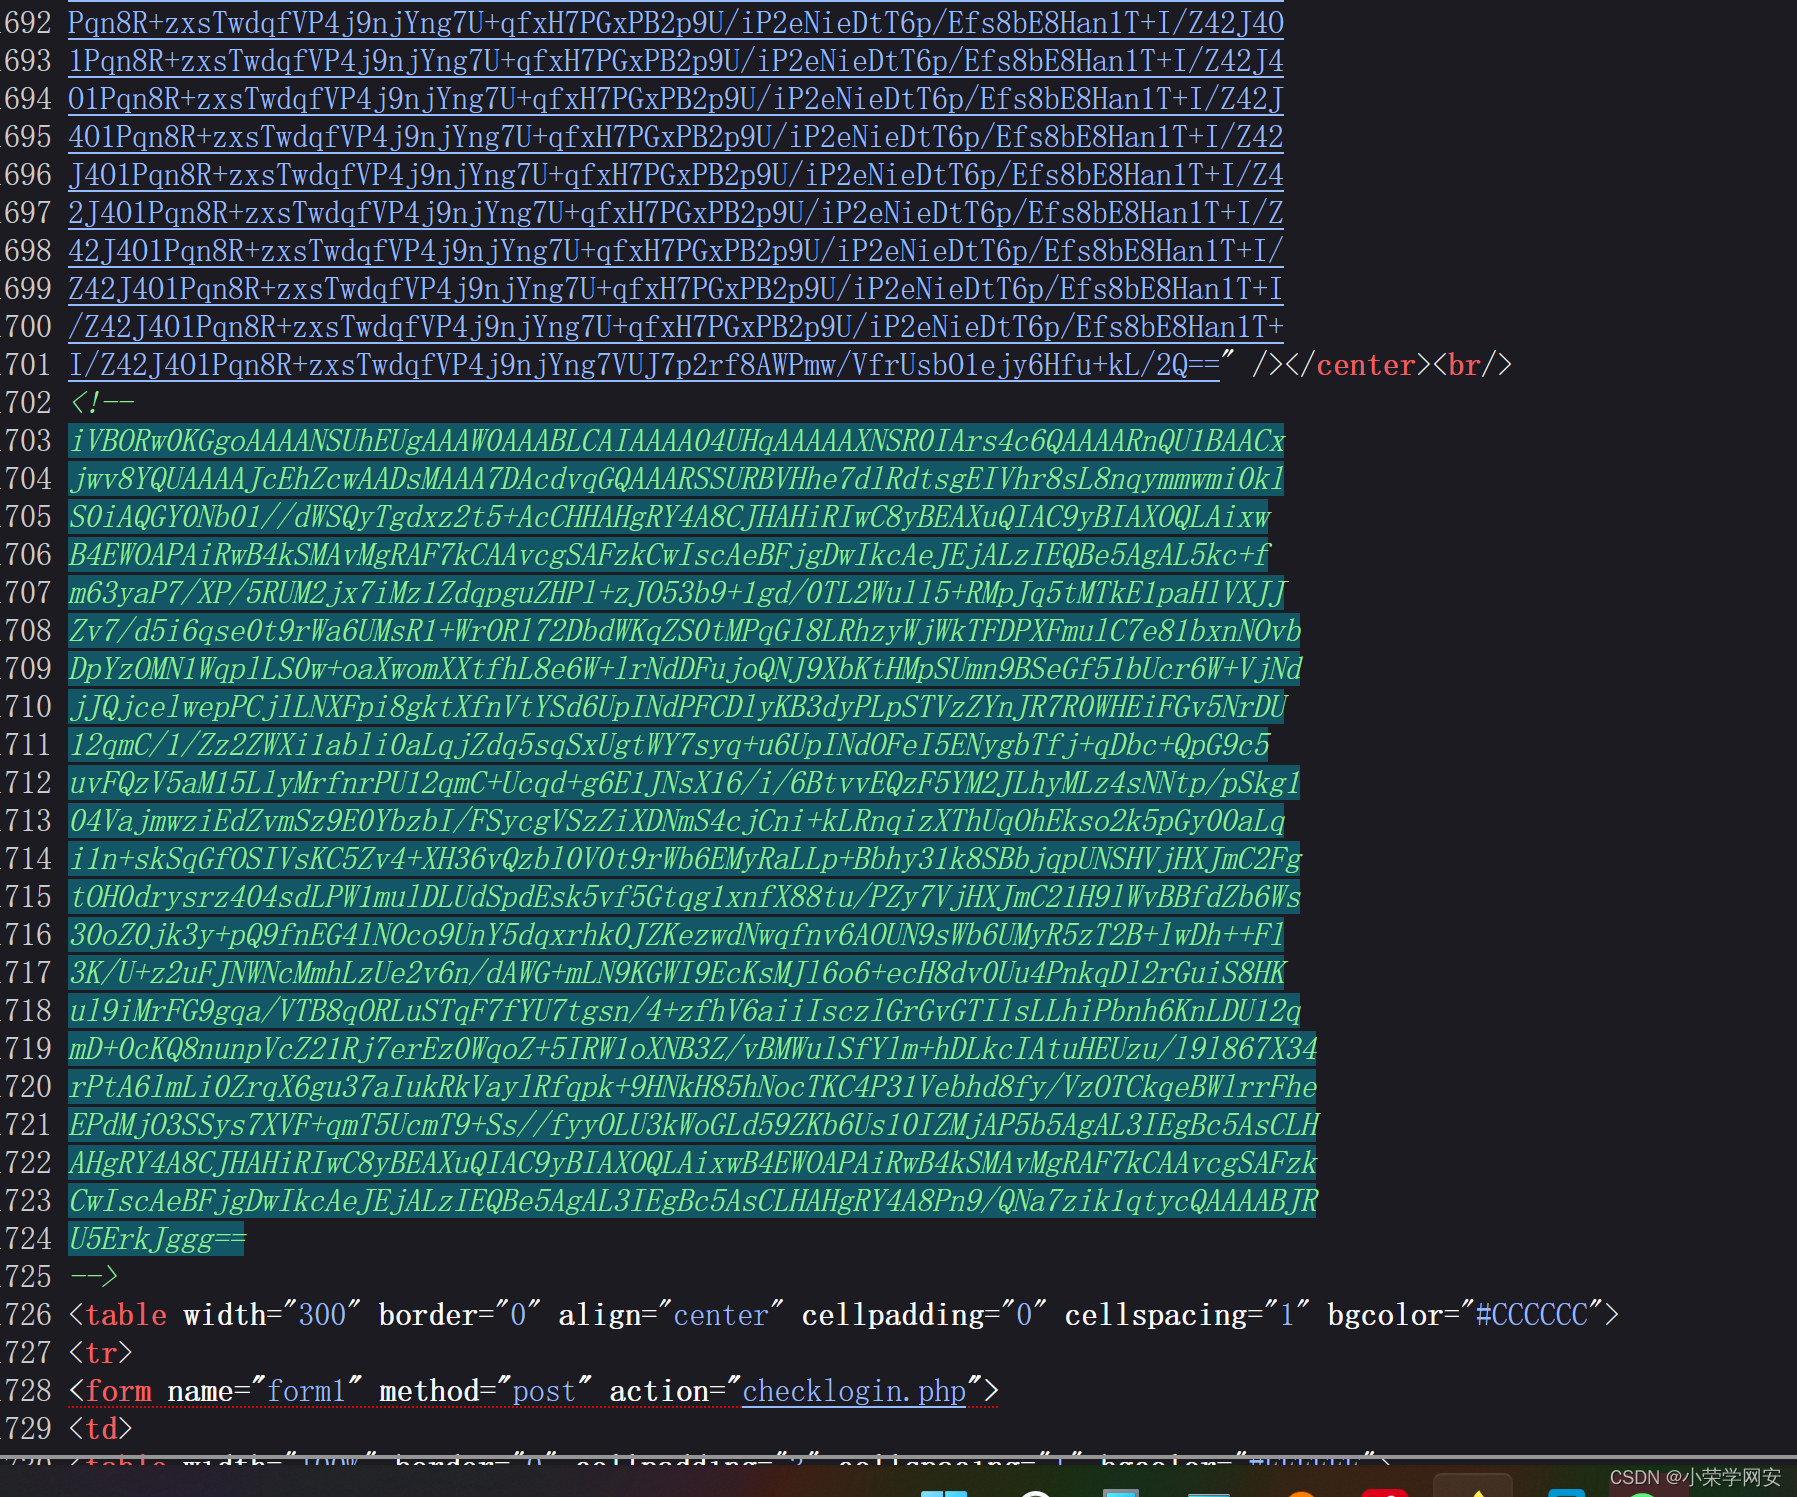This screenshot has height=1497, width=1797.
Task: Click comment line starting jwv8YQUAAAAJ
Action: click(676, 478)
